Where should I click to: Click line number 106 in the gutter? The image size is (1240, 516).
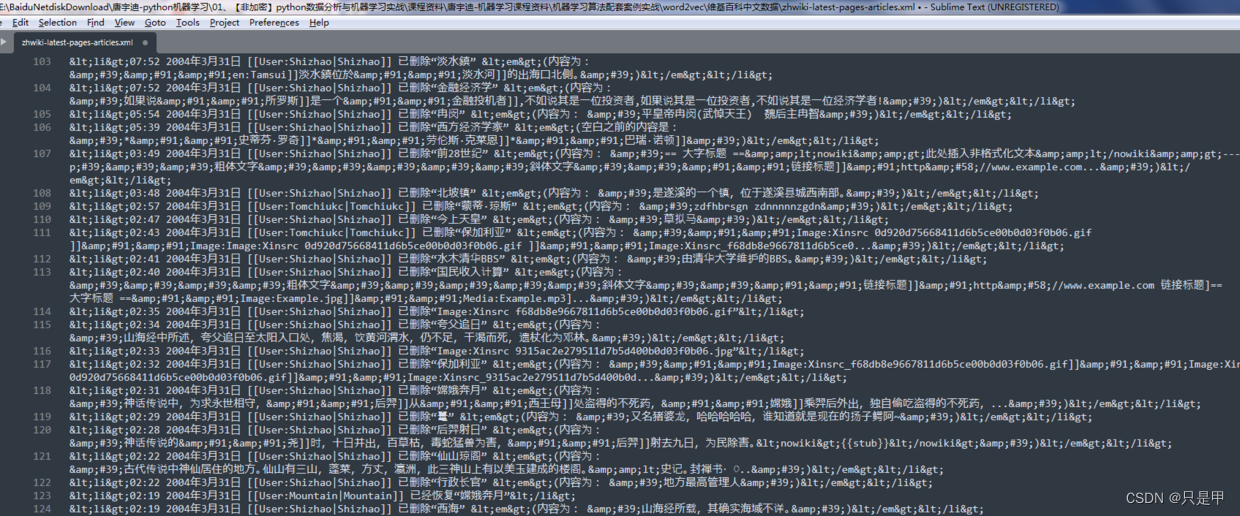point(41,127)
